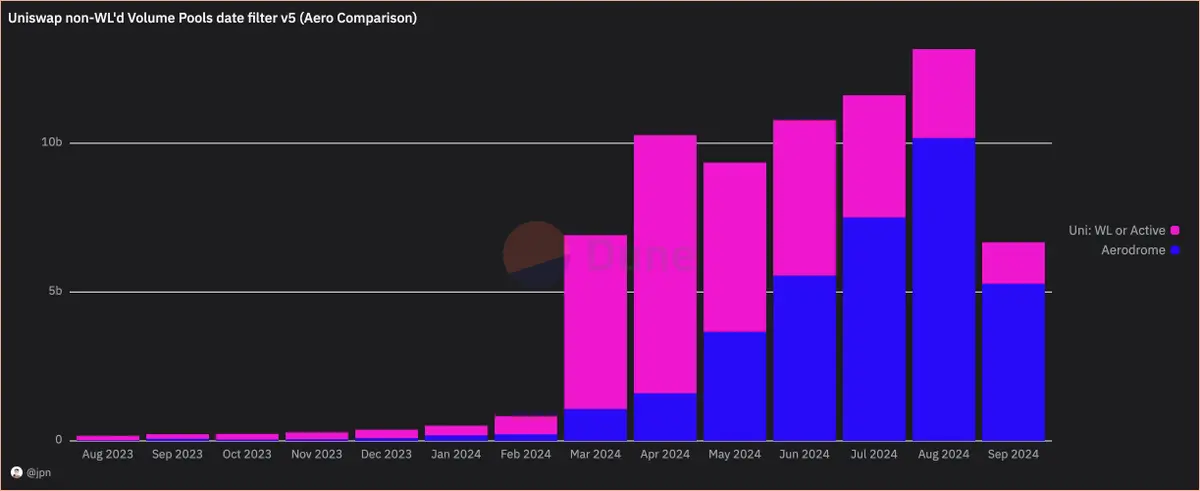This screenshot has width=1200, height=491.
Task: Click the blue Aerodrome legend swatch
Action: (1176, 250)
